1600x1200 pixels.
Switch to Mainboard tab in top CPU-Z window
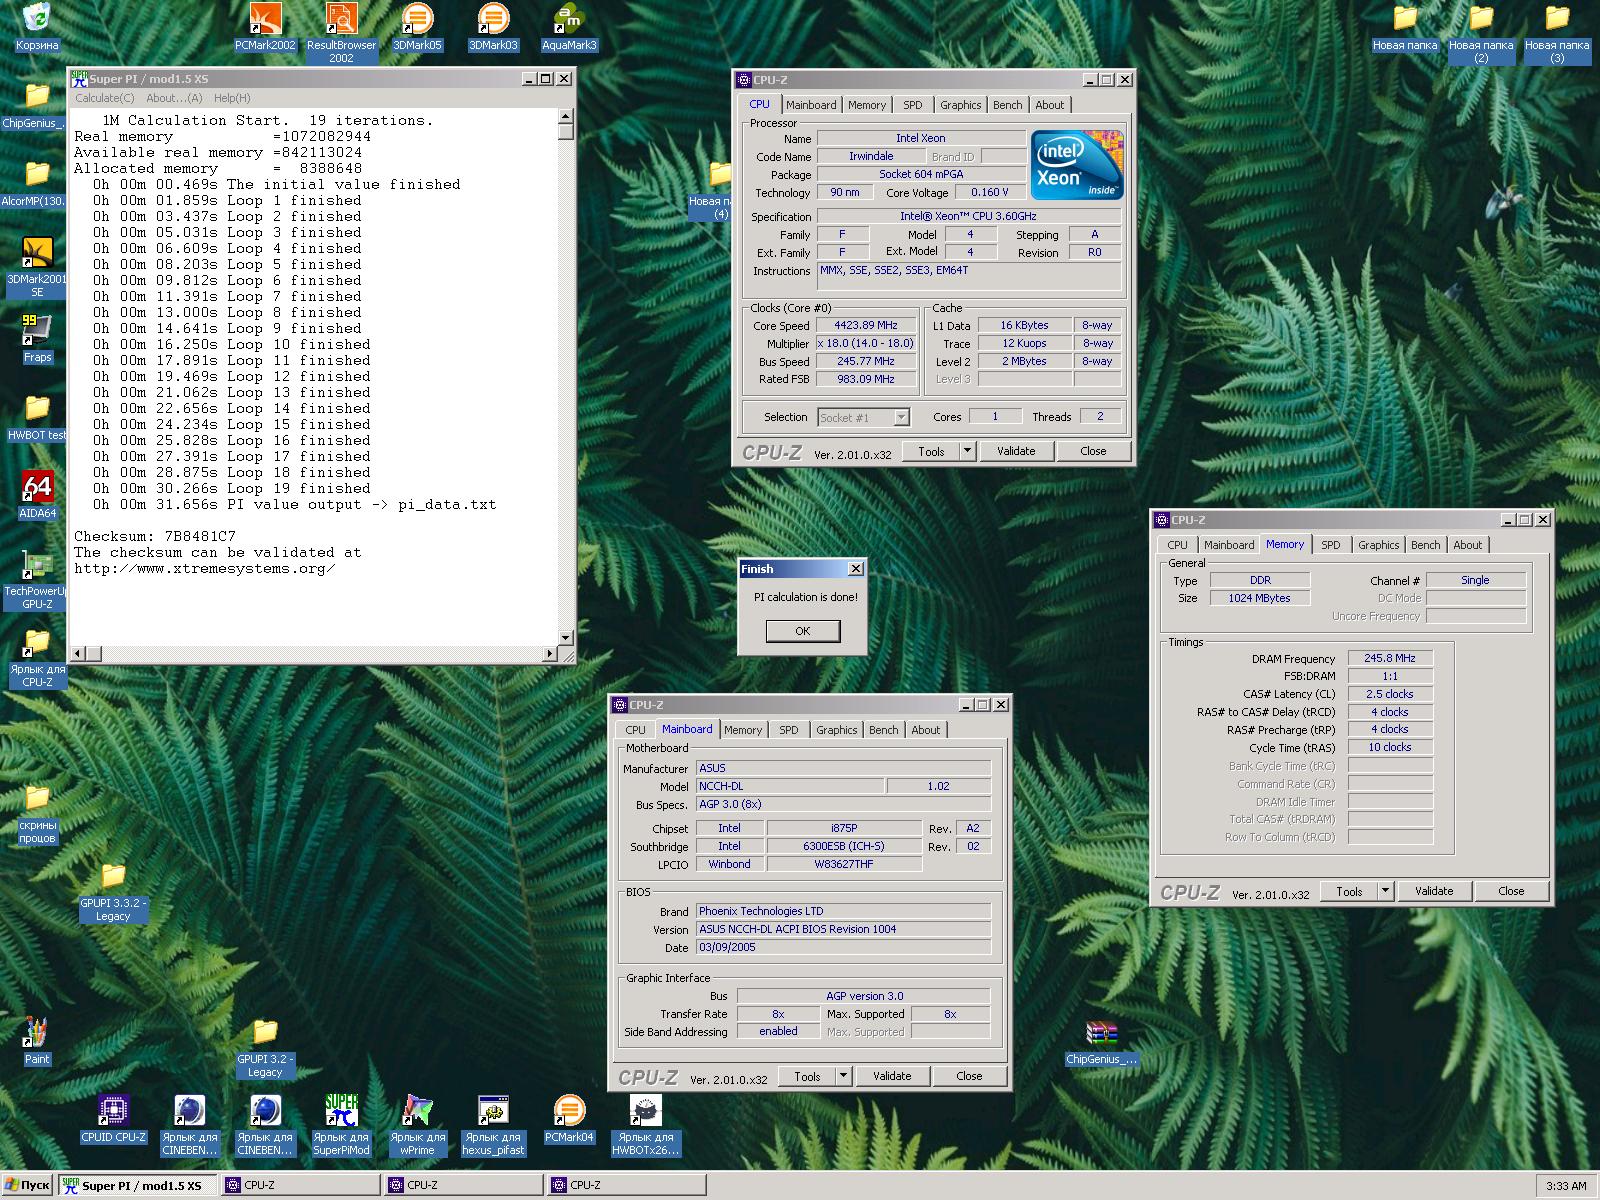click(x=811, y=105)
